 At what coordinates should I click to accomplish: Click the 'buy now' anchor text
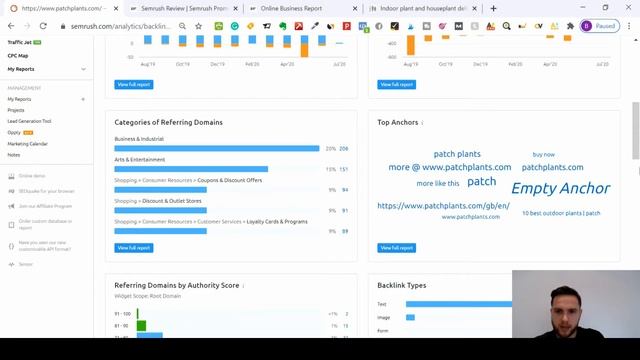[544, 155]
